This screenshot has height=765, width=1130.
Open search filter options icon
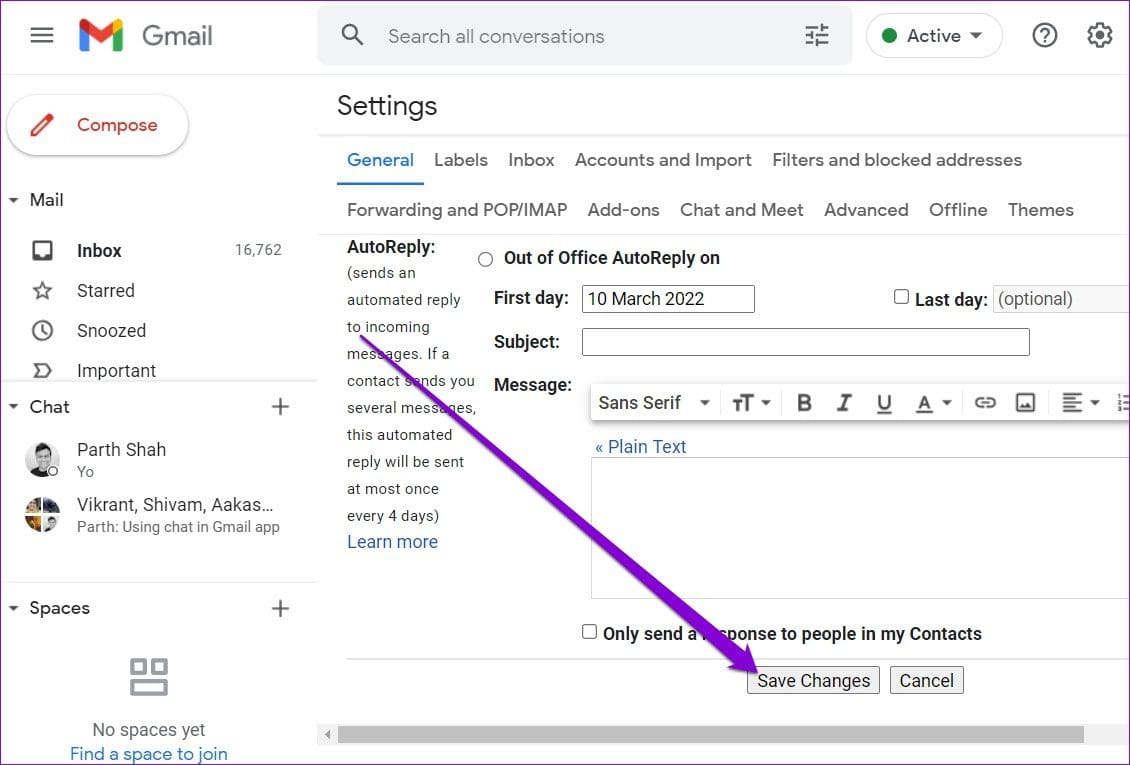click(x=817, y=35)
